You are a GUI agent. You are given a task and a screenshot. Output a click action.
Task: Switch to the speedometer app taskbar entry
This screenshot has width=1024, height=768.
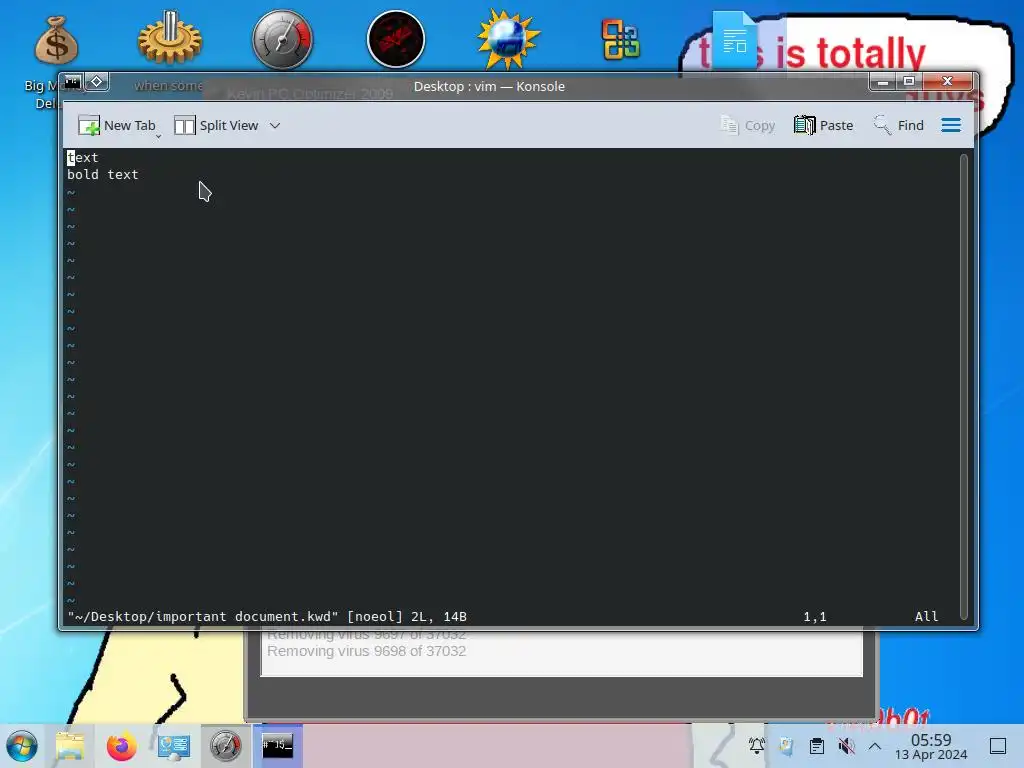click(225, 746)
